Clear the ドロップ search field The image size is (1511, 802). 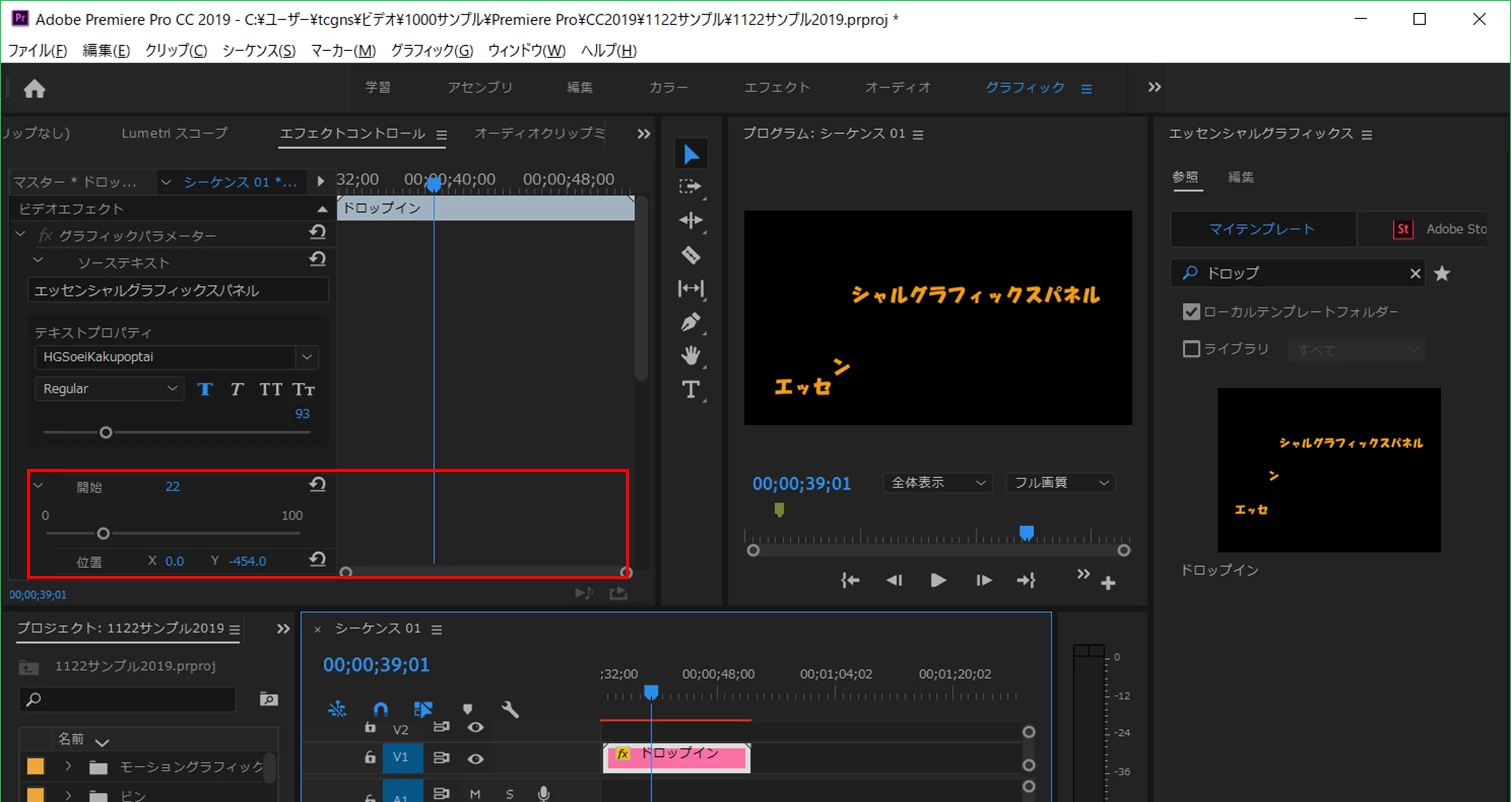[1415, 273]
